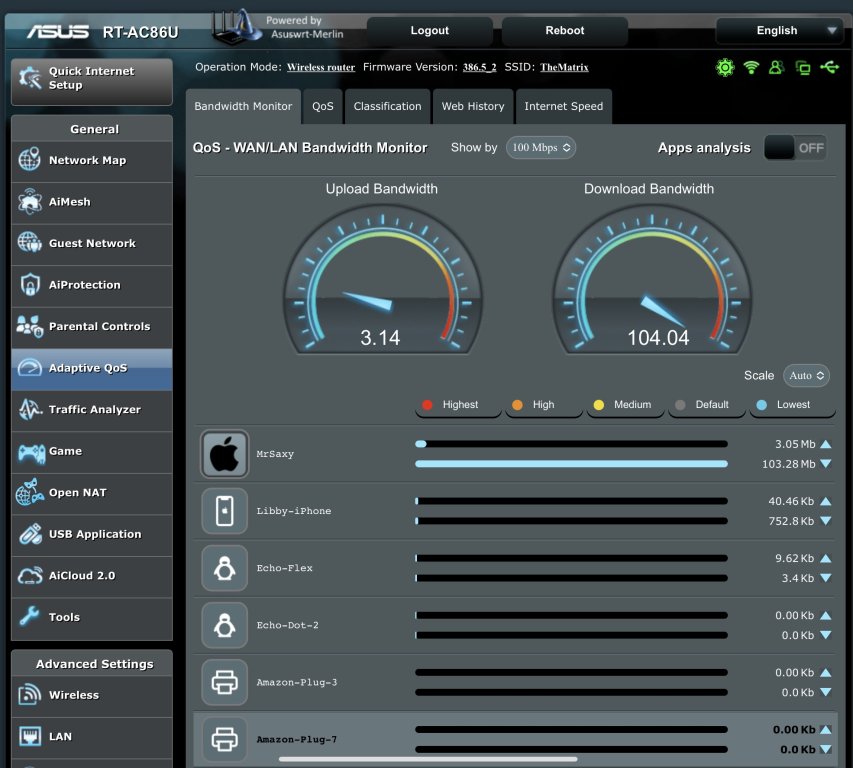Viewport: 853px width, 768px height.
Task: Open the TheMatrix SSID link
Action: [564, 67]
